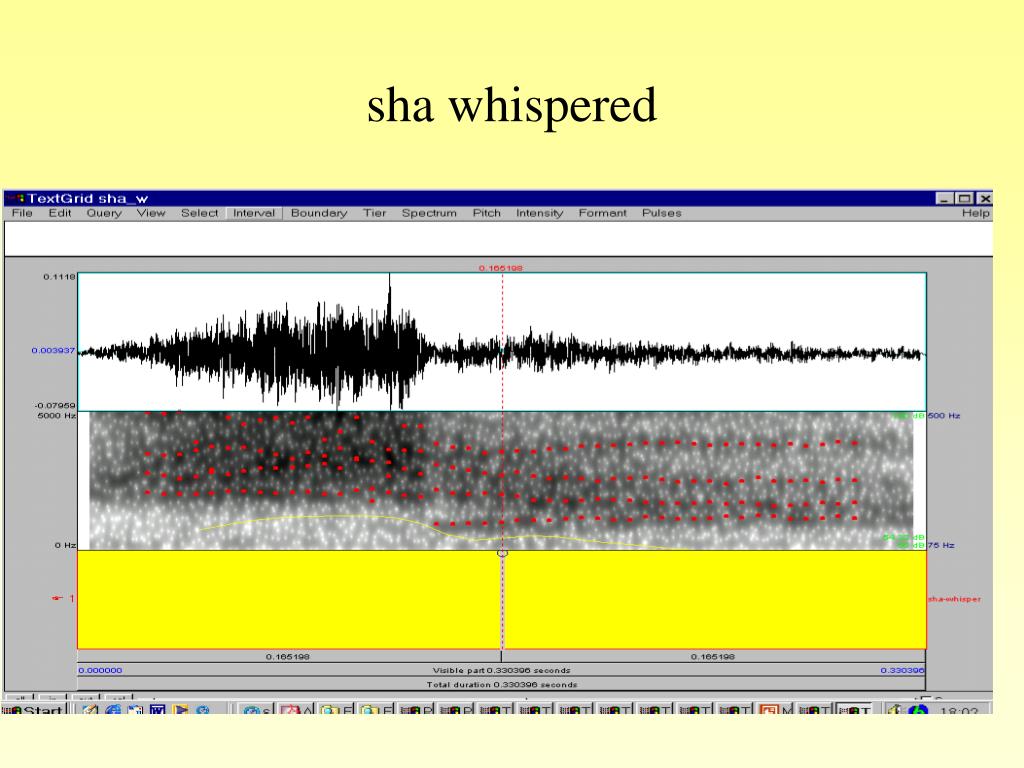
Task: Click in the waveform display
Action: pyautogui.click(x=502, y=342)
